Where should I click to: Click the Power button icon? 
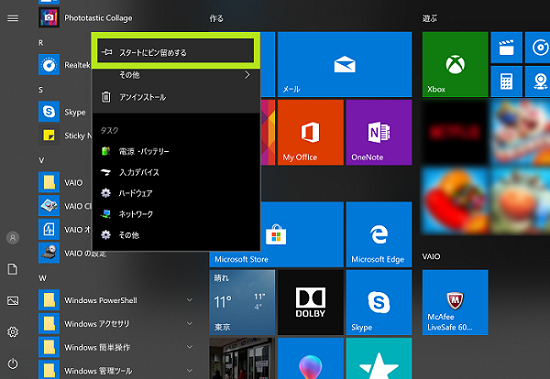pyautogui.click(x=13, y=364)
